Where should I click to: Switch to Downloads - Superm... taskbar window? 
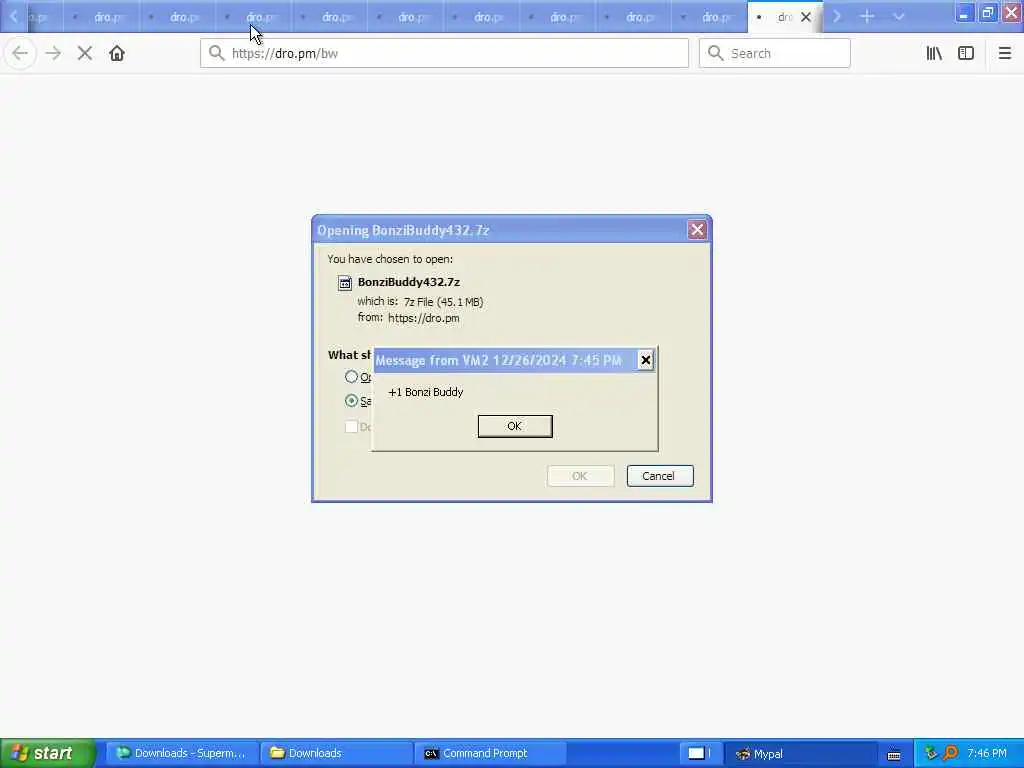pos(181,753)
